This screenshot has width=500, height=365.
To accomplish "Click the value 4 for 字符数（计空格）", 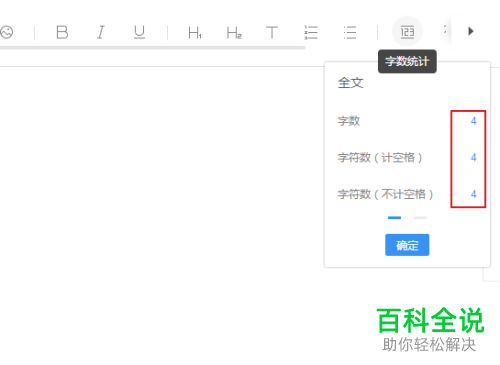I will [473, 157].
